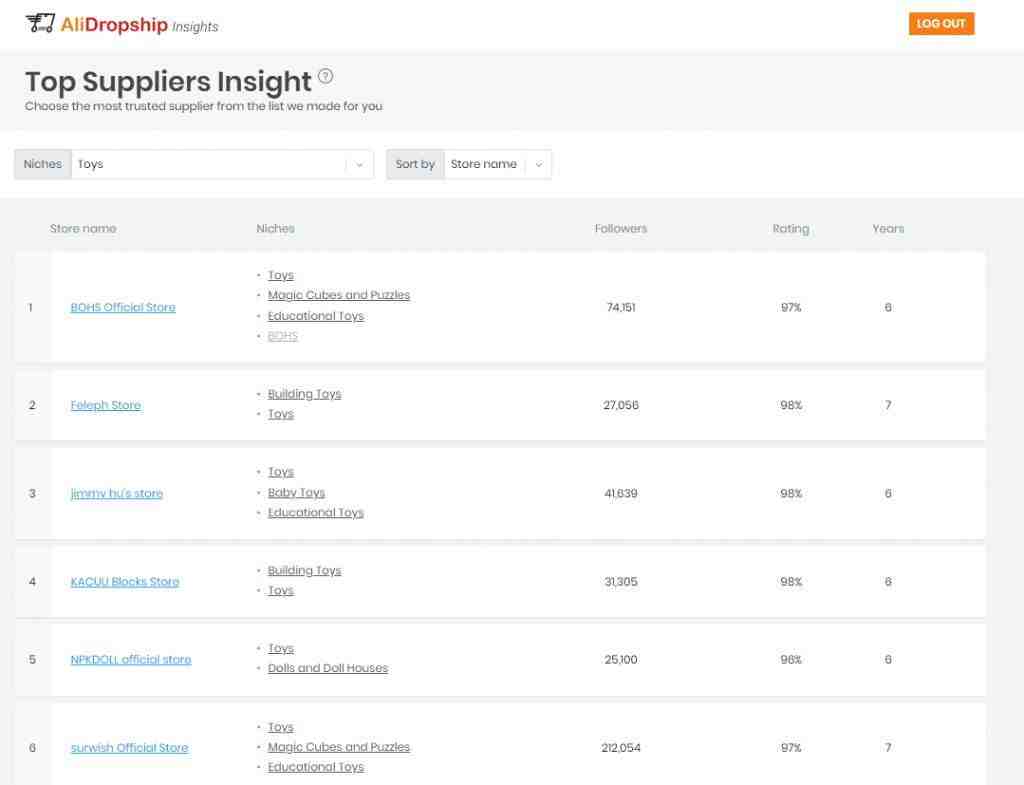The image size is (1024, 785).
Task: Open the Niches dropdown set to Toys
Action: click(x=194, y=164)
